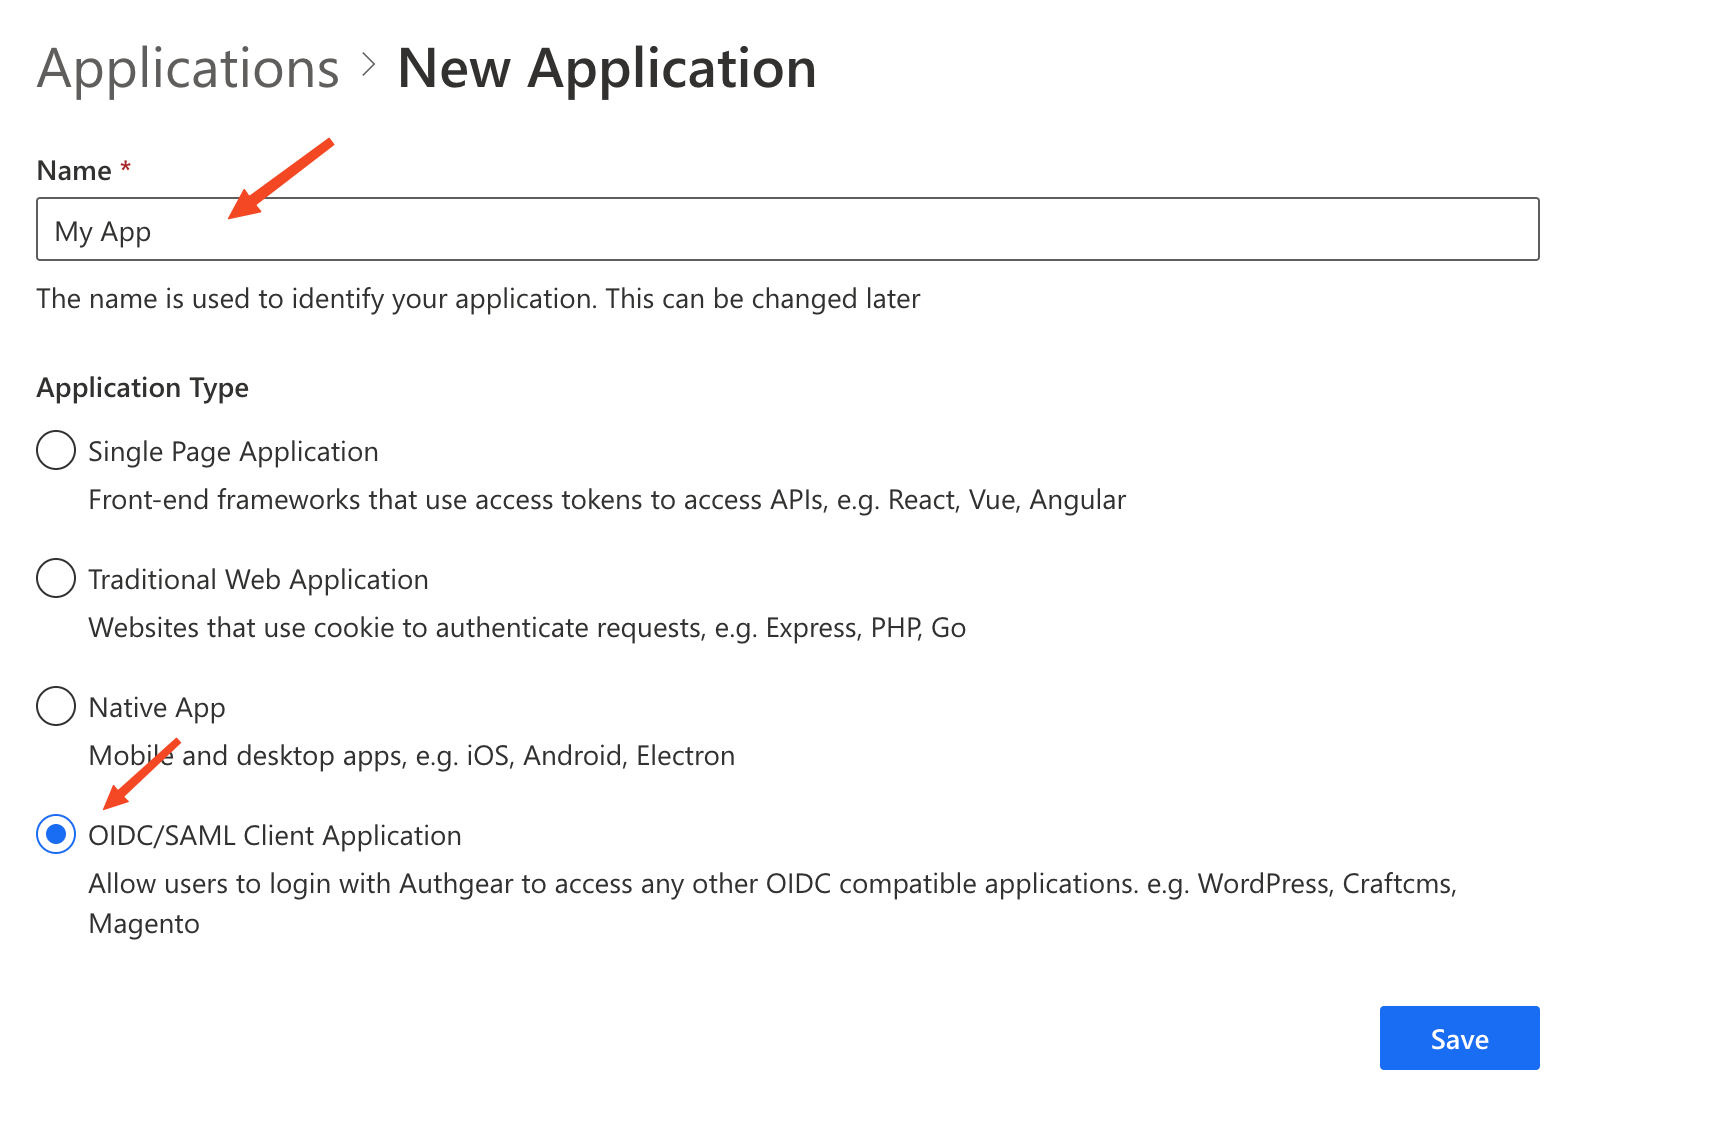Click the breadcrumb chevron separator
The image size is (1712, 1140).
[369, 65]
